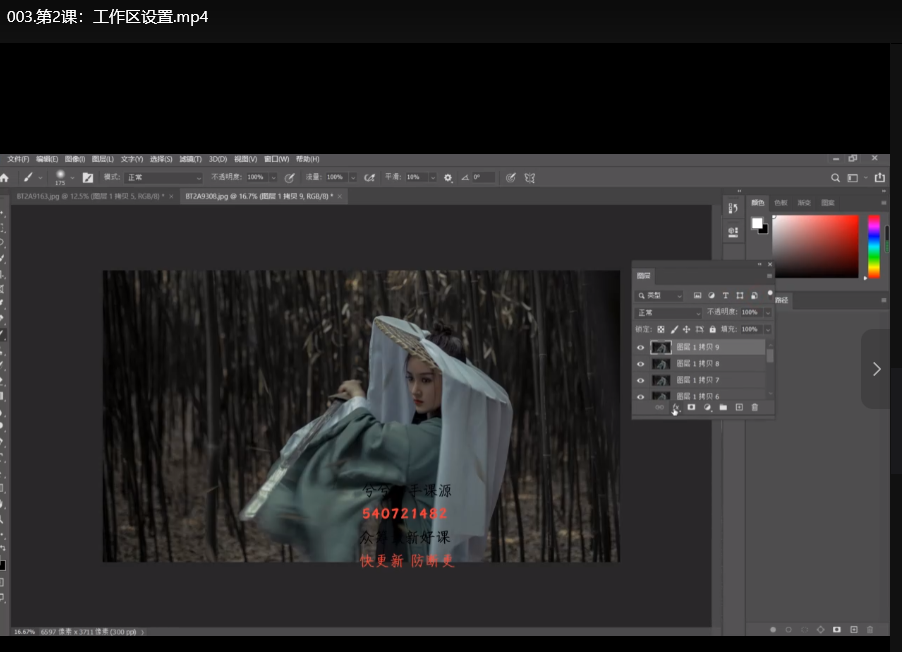Toggle the brush settings panel icon
The height and width of the screenshot is (652, 902).
coord(87,178)
